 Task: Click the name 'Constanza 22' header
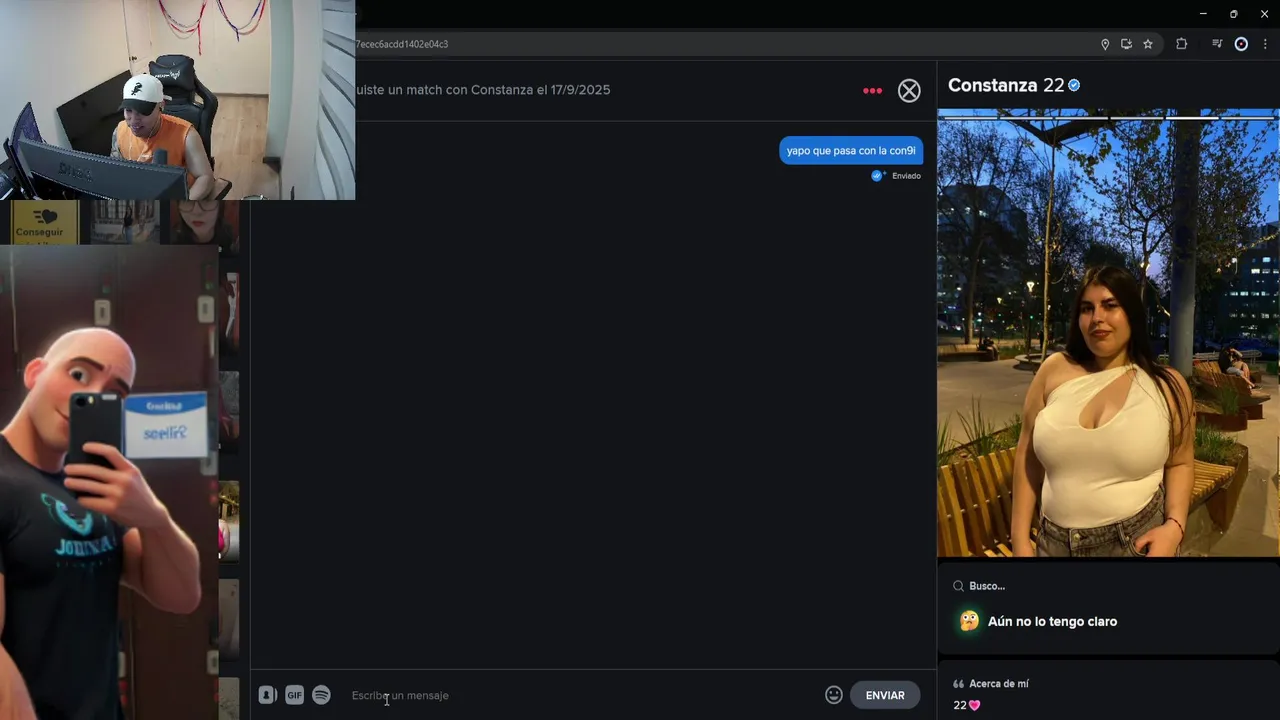pyautogui.click(x=1006, y=86)
